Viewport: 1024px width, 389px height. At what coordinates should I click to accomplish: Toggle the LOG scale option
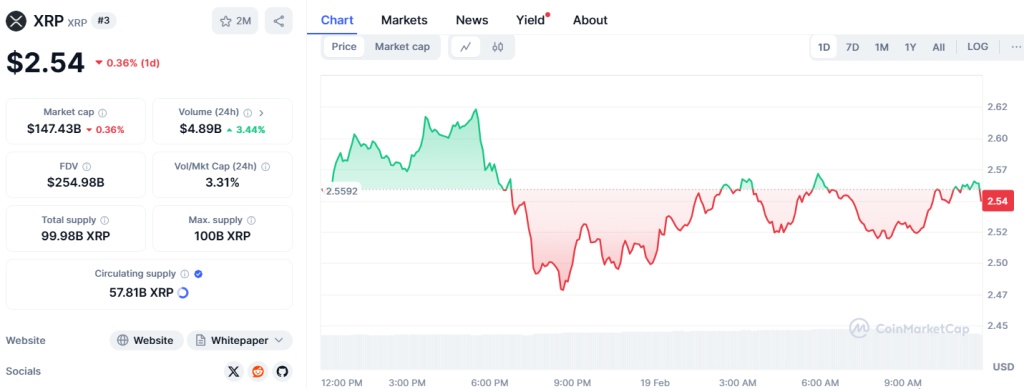pyautogui.click(x=978, y=47)
